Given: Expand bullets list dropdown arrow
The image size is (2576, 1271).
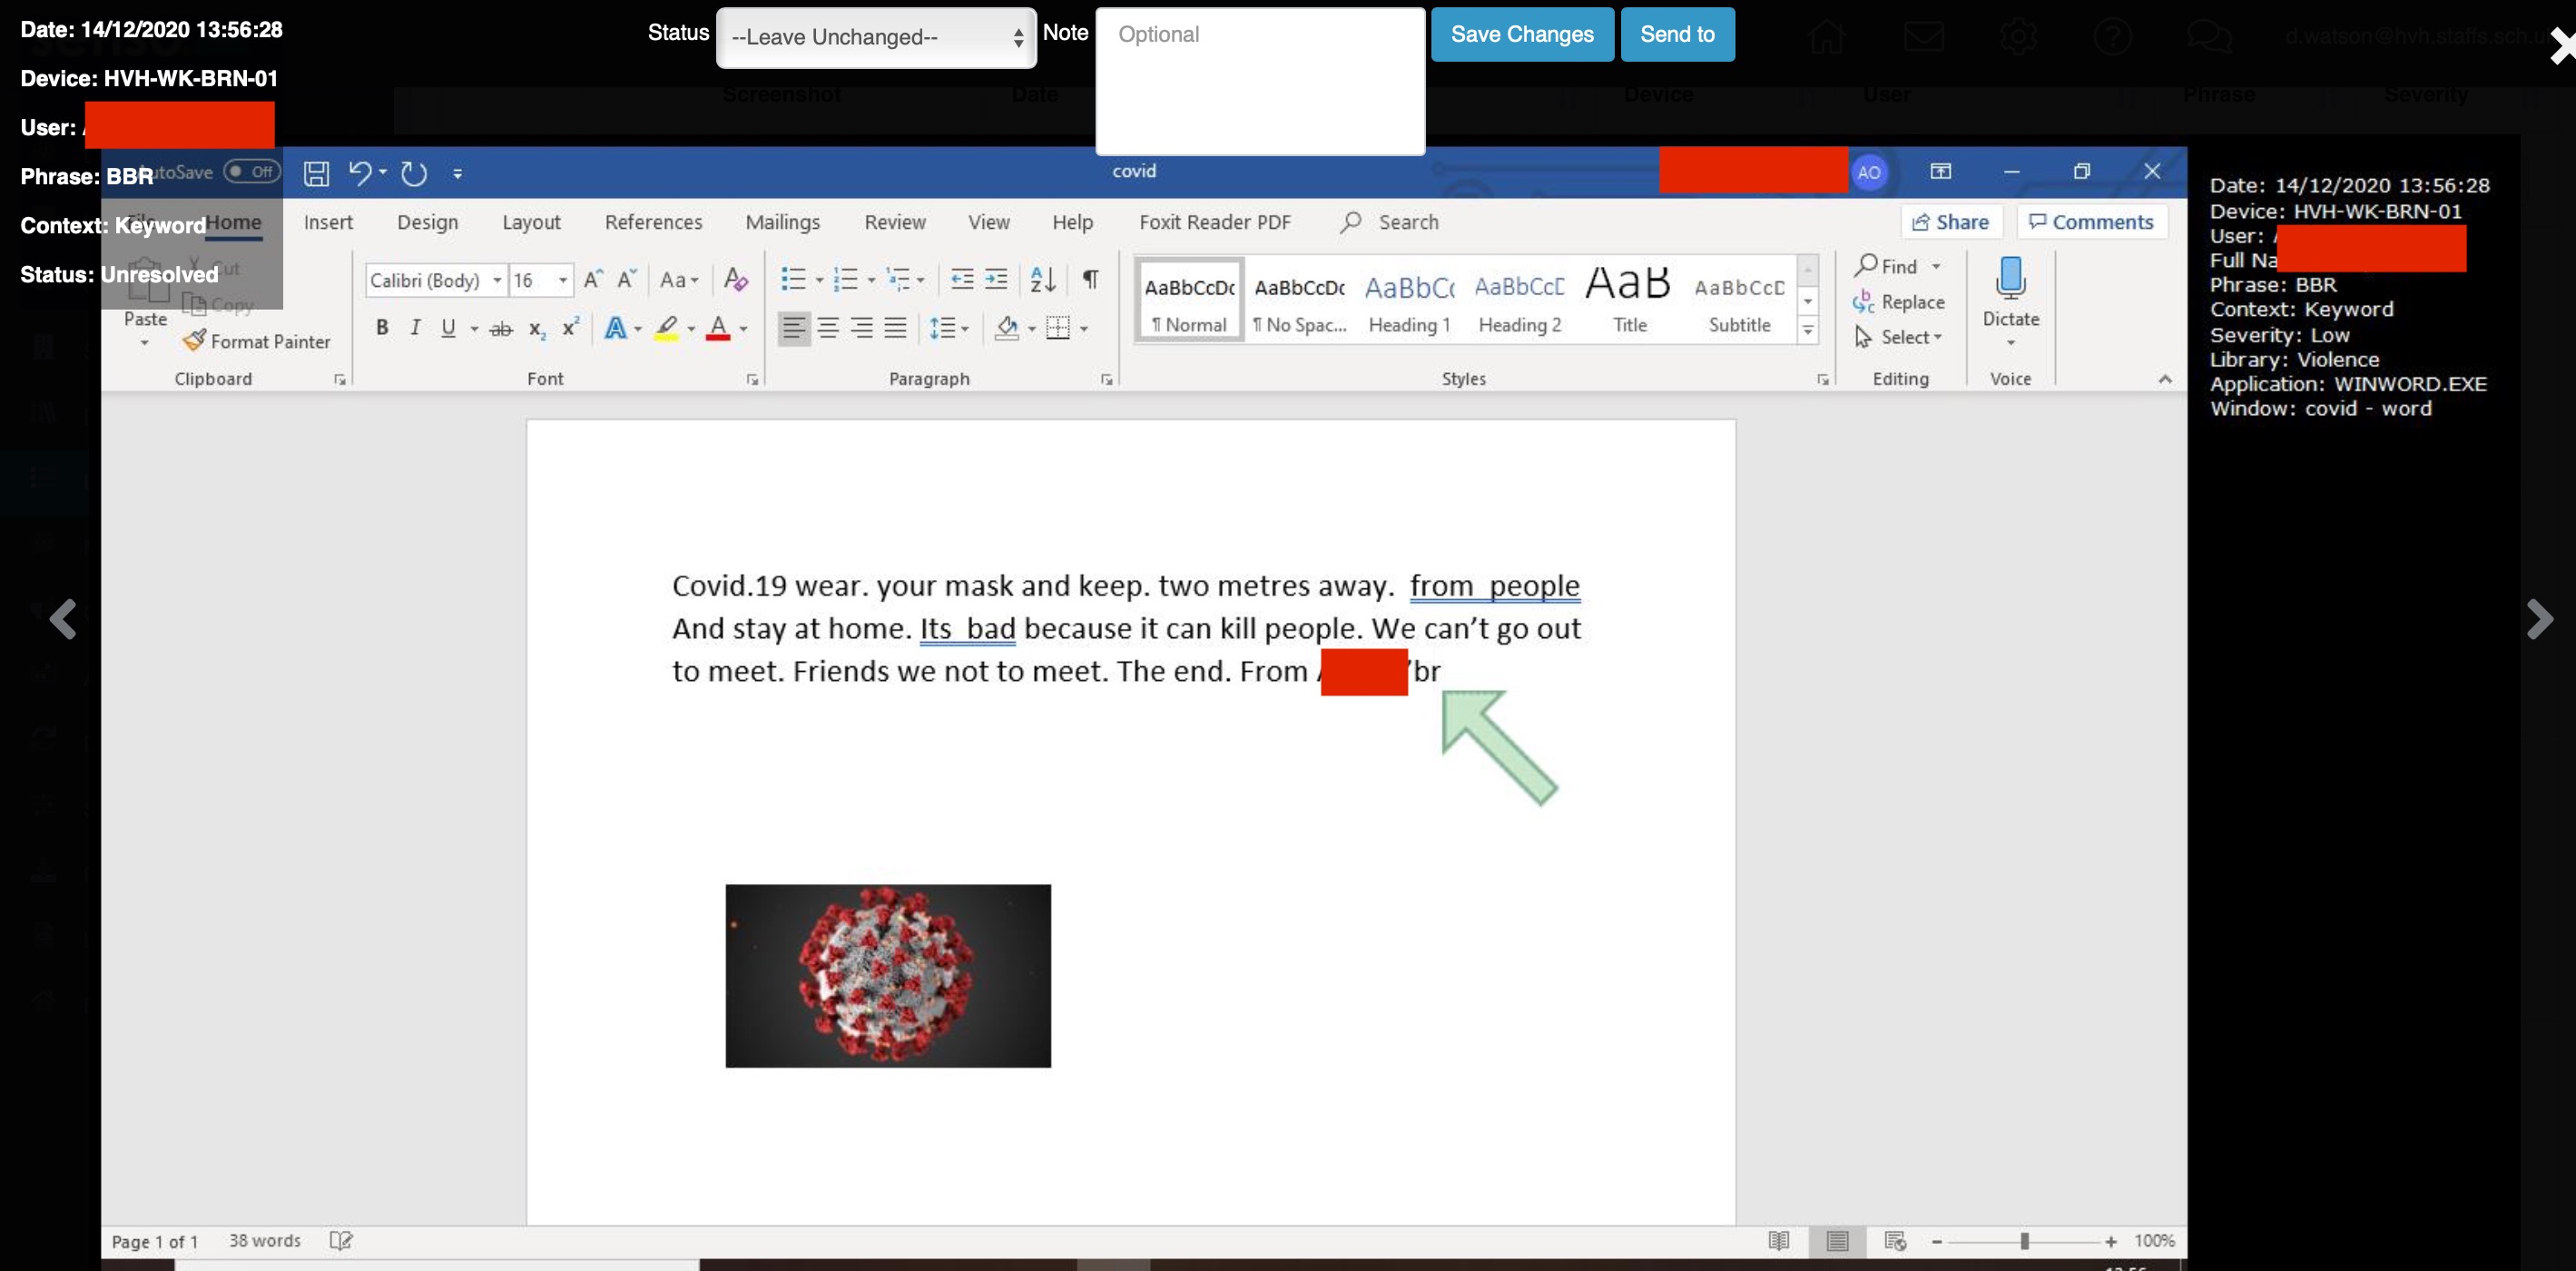Looking at the screenshot, I should click(x=819, y=281).
